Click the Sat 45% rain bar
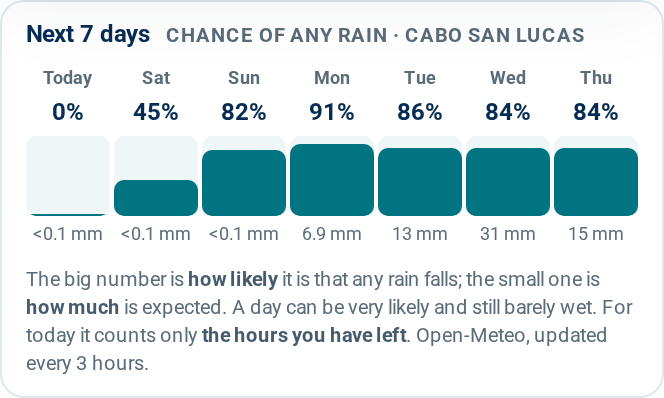Image resolution: width=664 pixels, height=398 pixels. click(x=156, y=176)
